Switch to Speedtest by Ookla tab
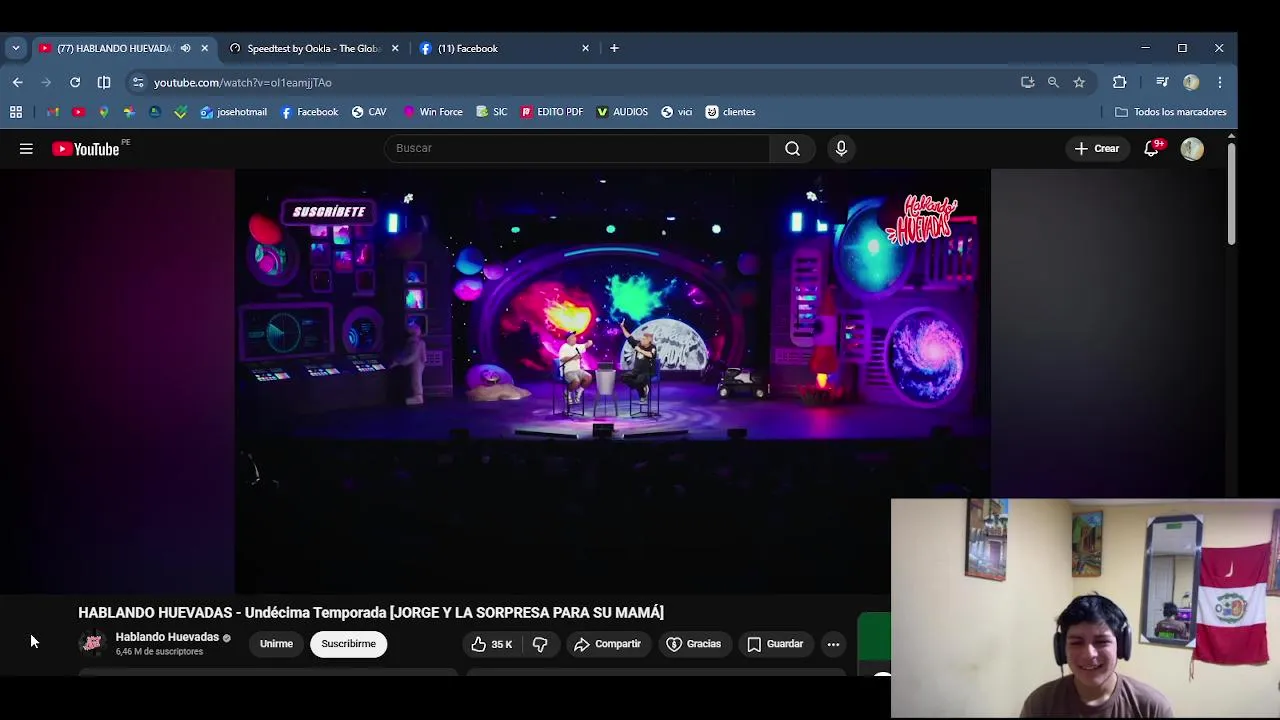 pyautogui.click(x=313, y=48)
